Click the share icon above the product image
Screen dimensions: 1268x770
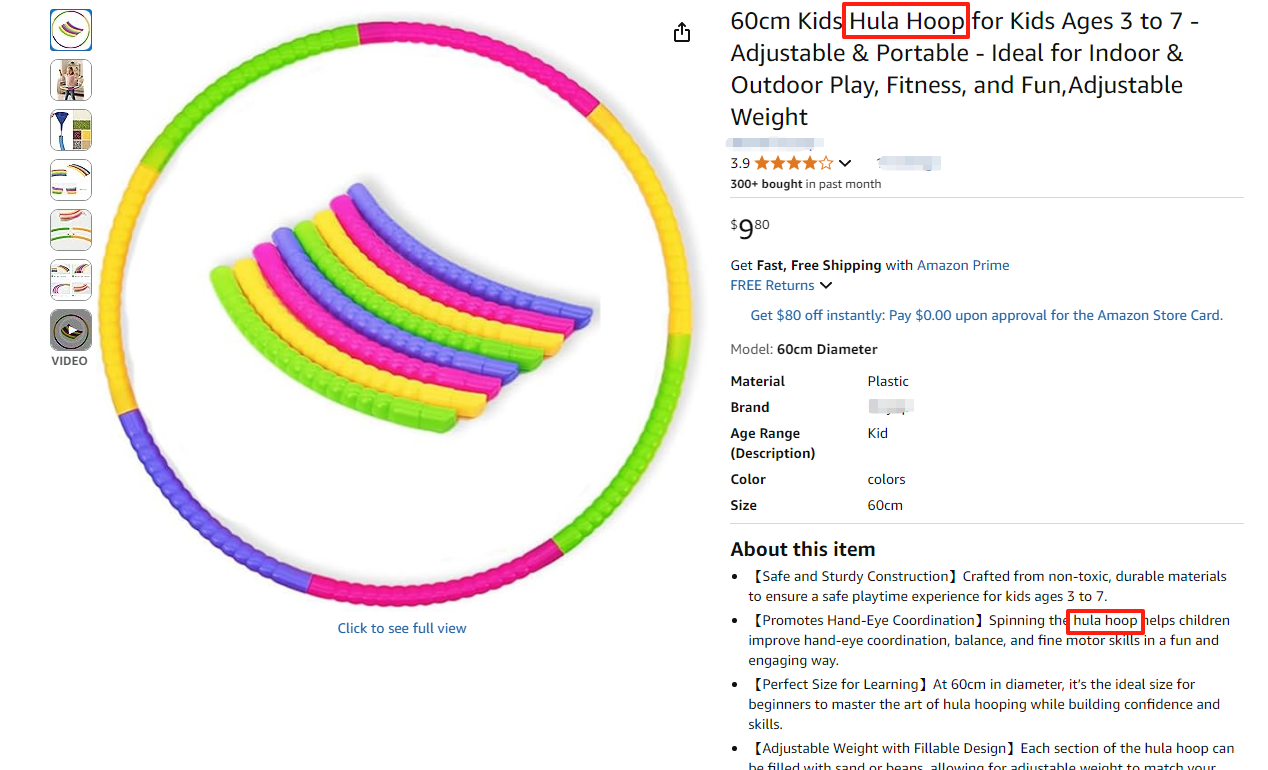tap(682, 33)
